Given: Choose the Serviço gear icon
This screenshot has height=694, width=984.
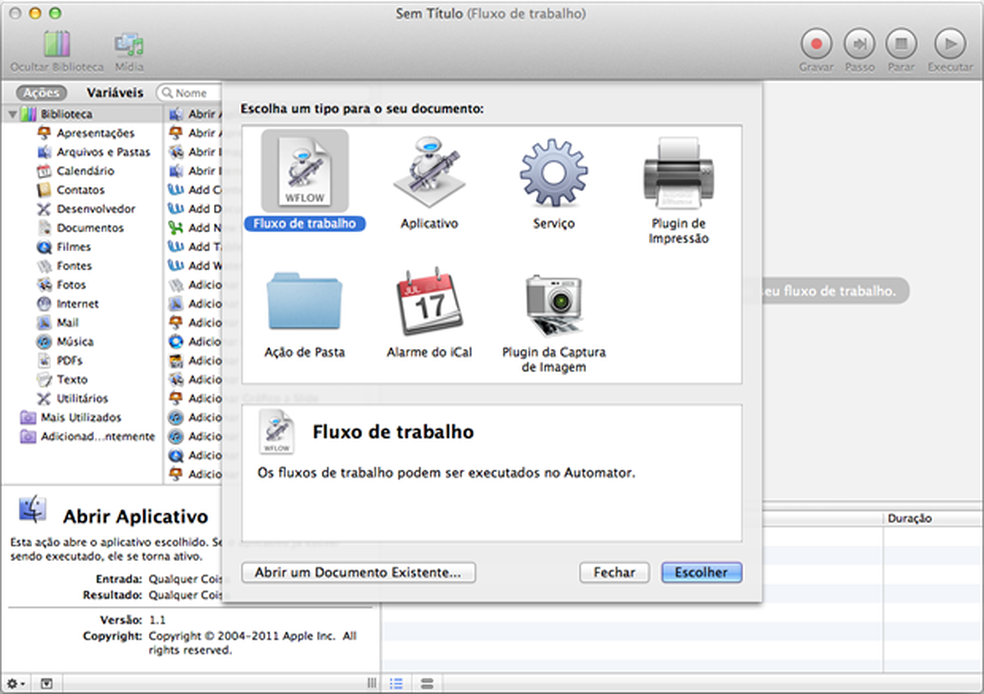Looking at the screenshot, I should coord(552,172).
